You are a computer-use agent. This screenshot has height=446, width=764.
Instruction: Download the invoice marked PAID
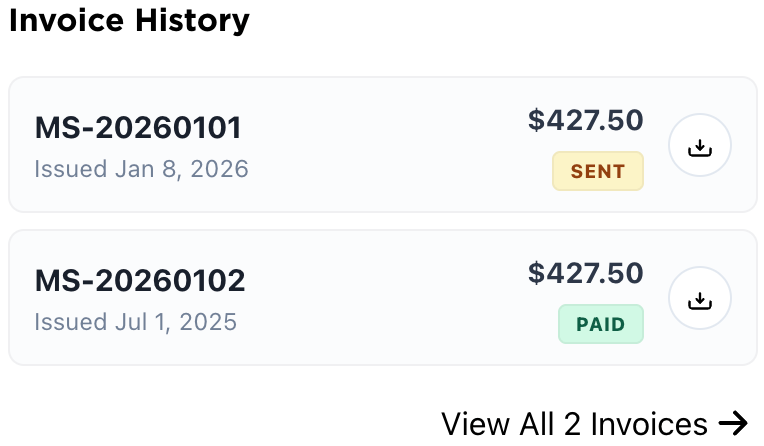point(700,299)
